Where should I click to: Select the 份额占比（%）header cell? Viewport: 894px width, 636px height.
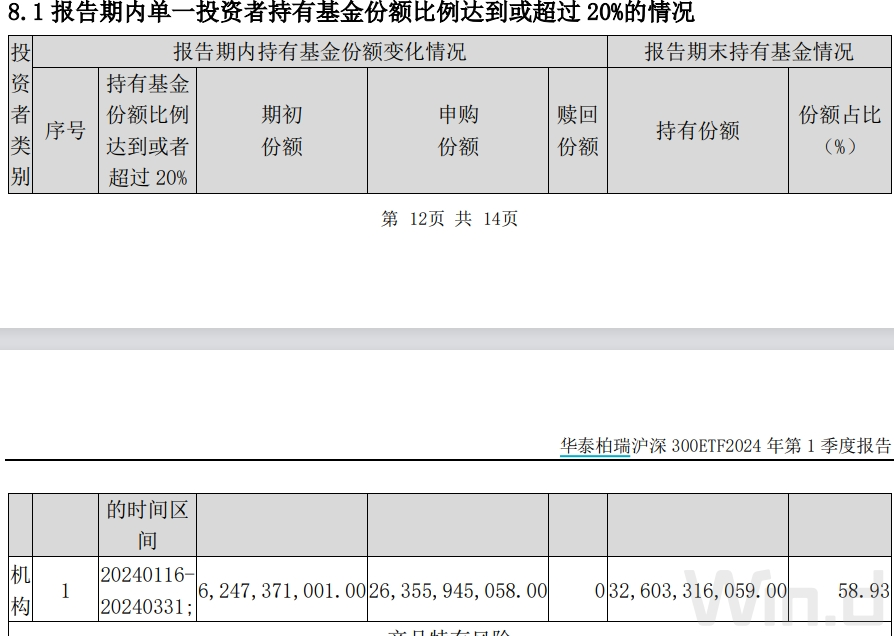[841, 131]
